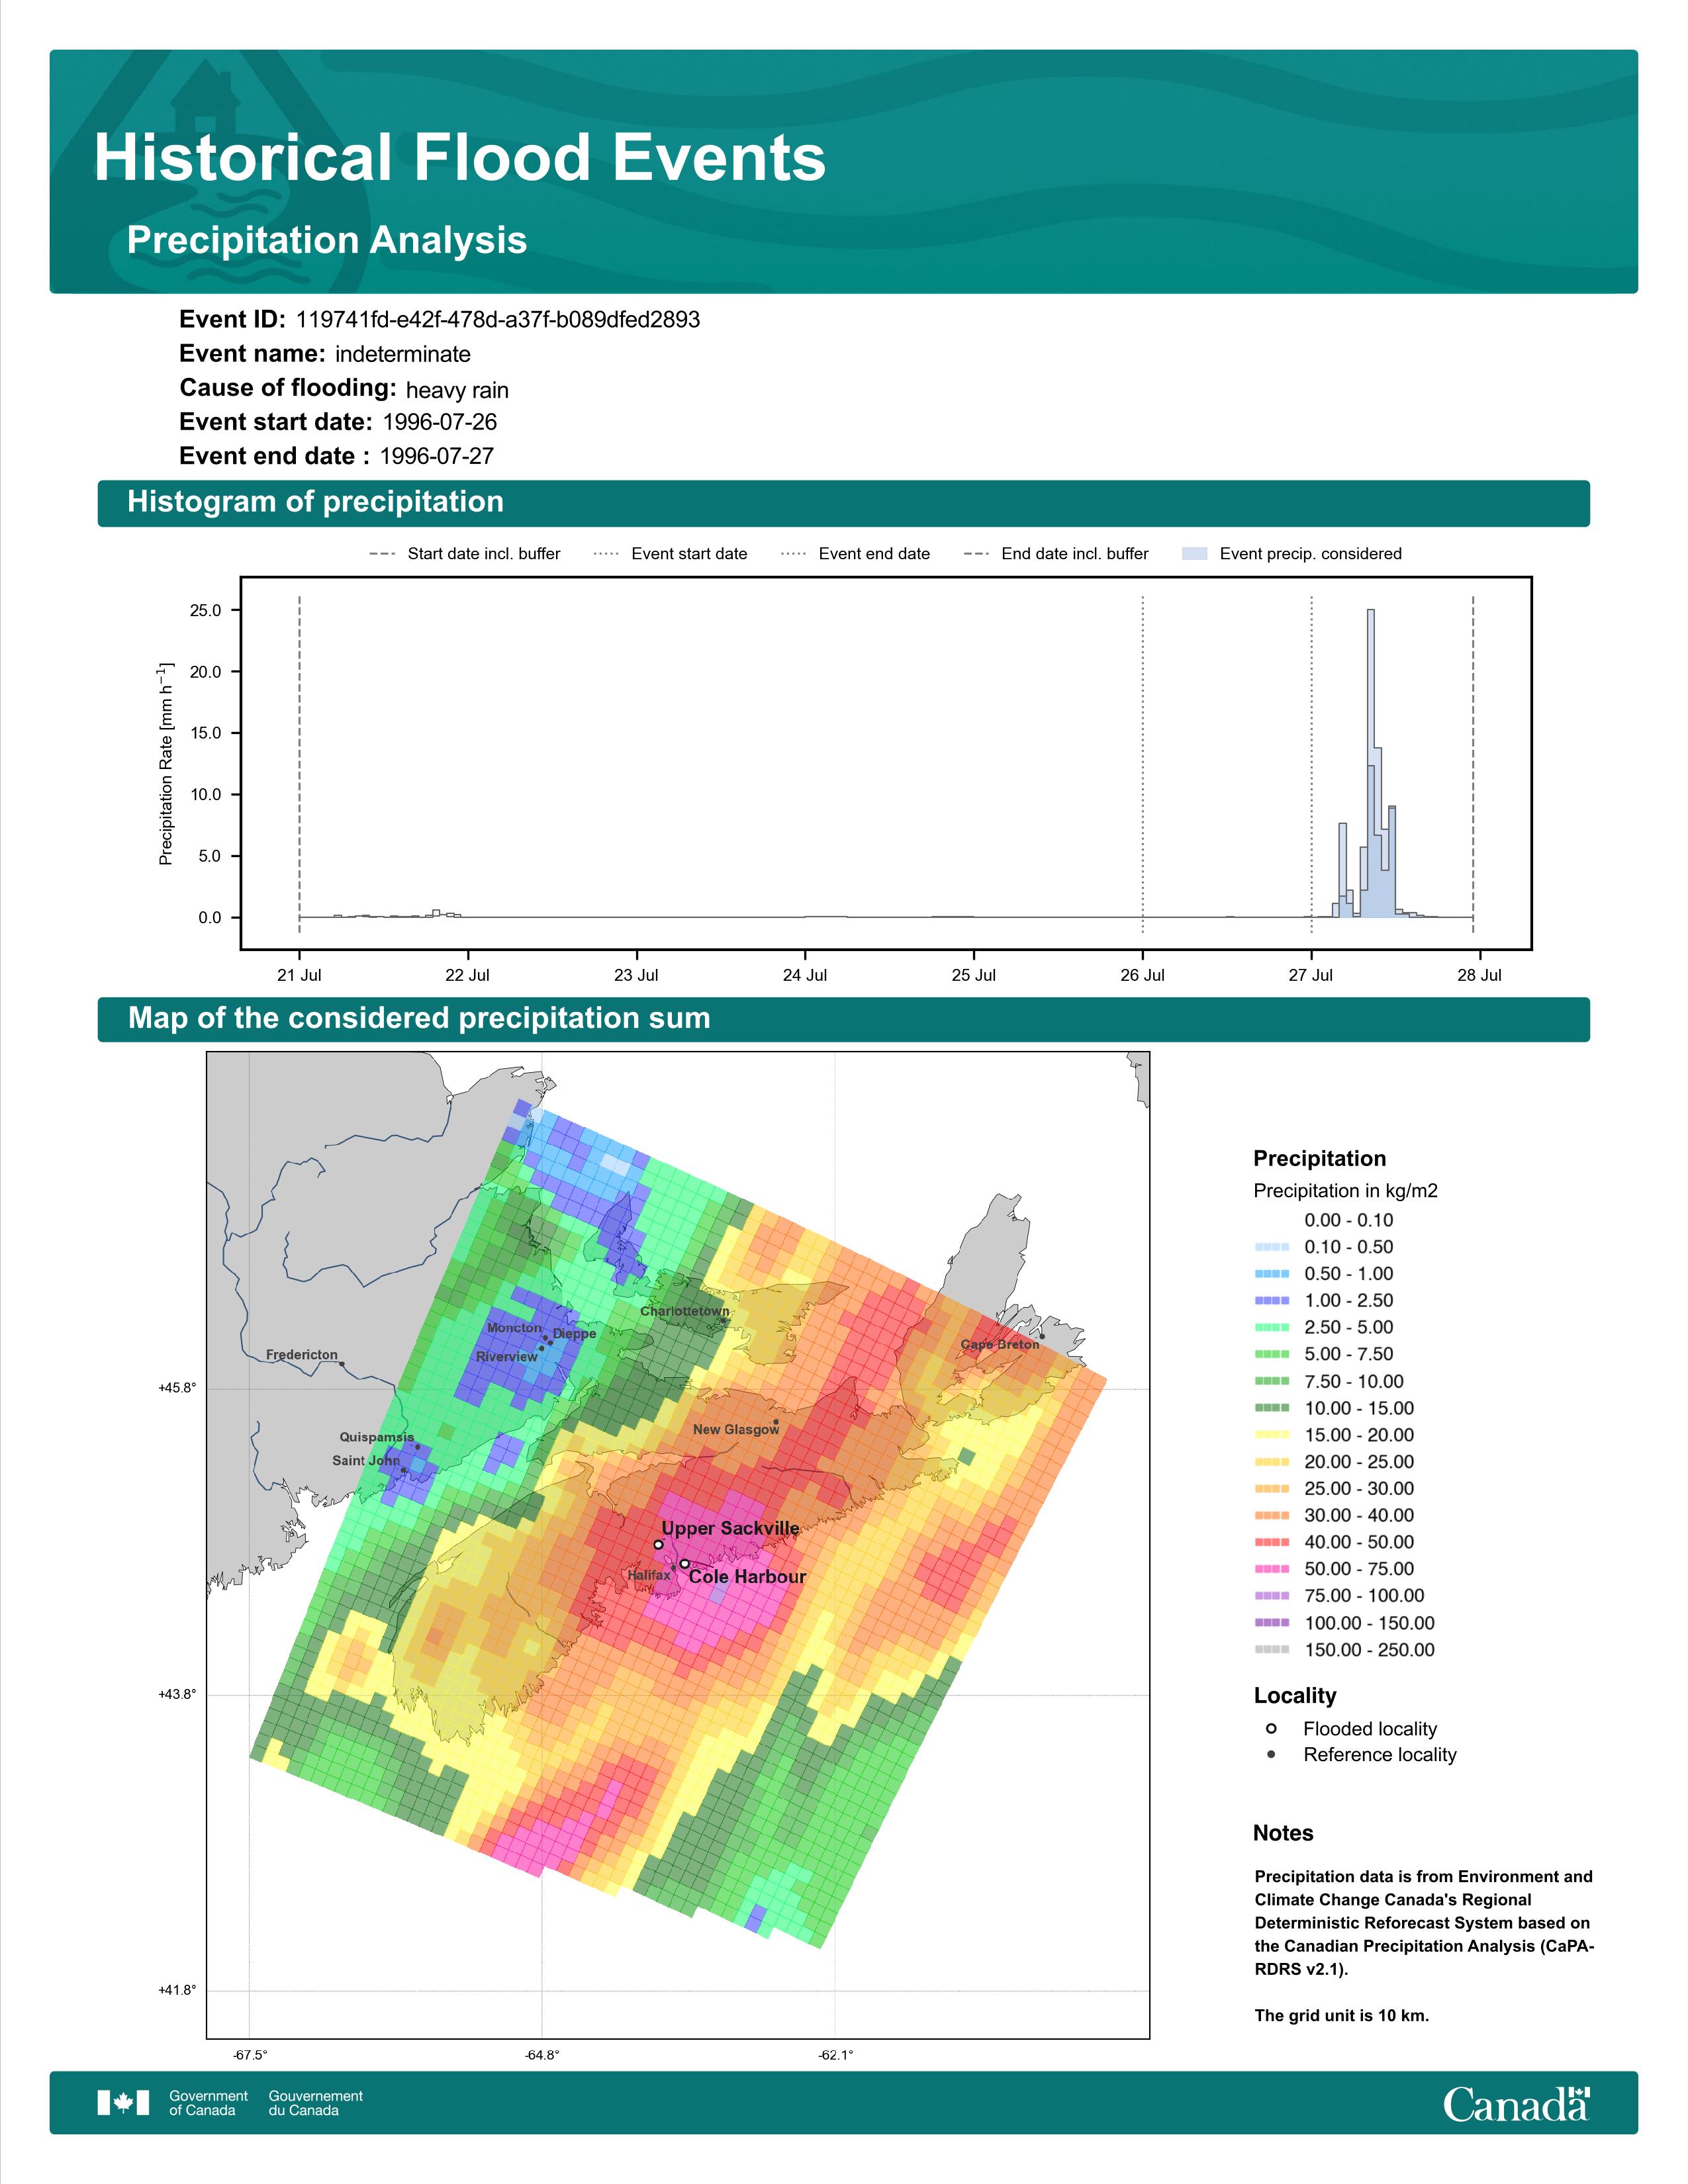This screenshot has width=1688, height=2184.
Task: Click the 2.50 - 5.00 legend swatch
Action: pos(1272,1328)
